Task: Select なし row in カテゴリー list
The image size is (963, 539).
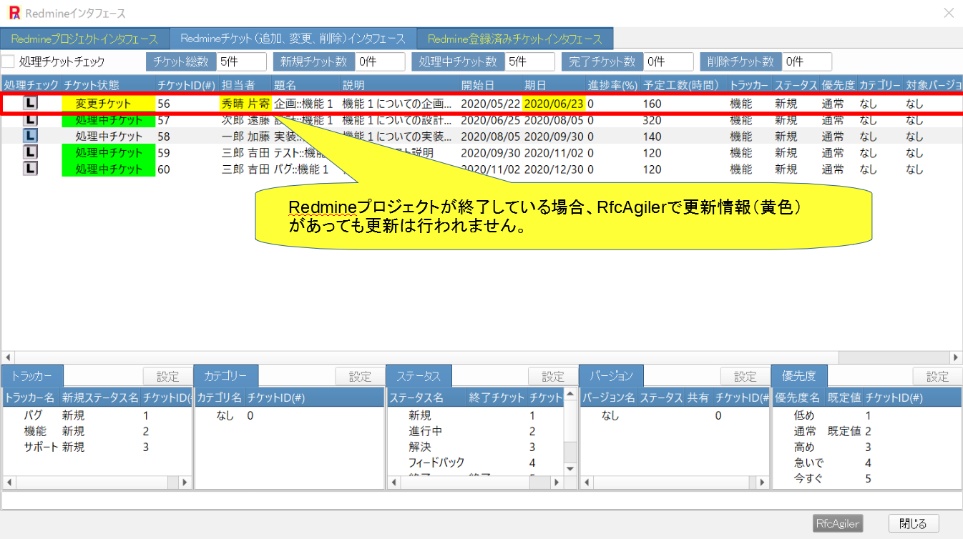Action: pos(289,416)
